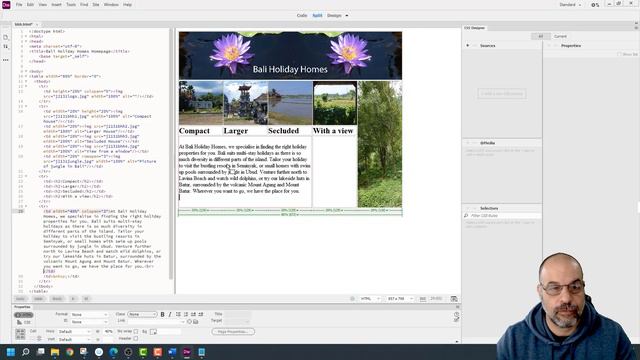Click the File Management arrows icon

(x=6, y=47)
